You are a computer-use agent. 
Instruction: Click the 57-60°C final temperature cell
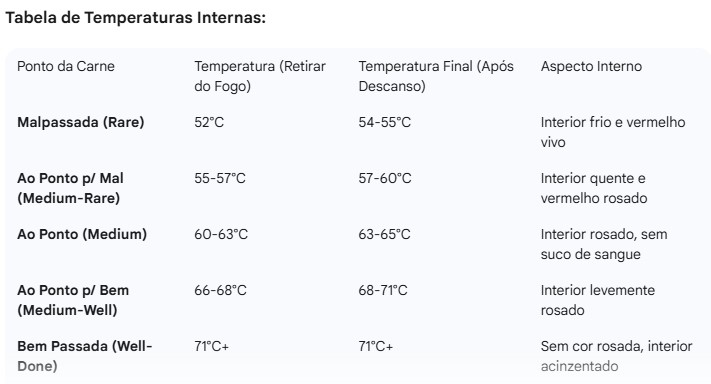click(385, 178)
